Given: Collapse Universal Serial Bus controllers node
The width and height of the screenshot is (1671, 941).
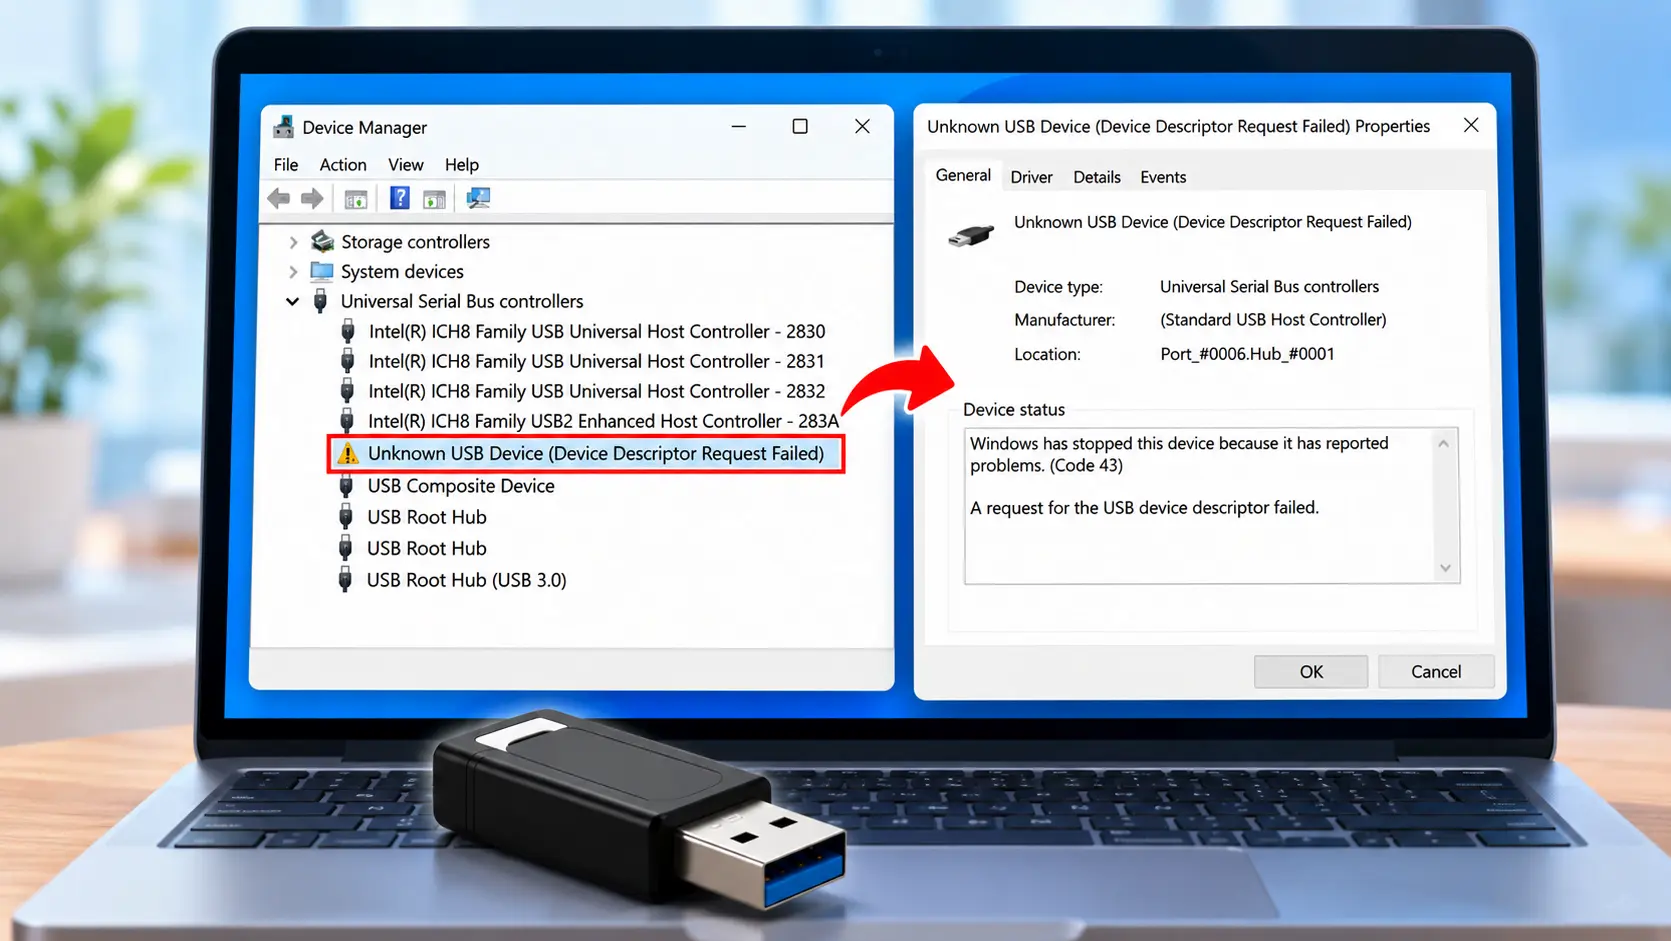Looking at the screenshot, I should (x=292, y=301).
